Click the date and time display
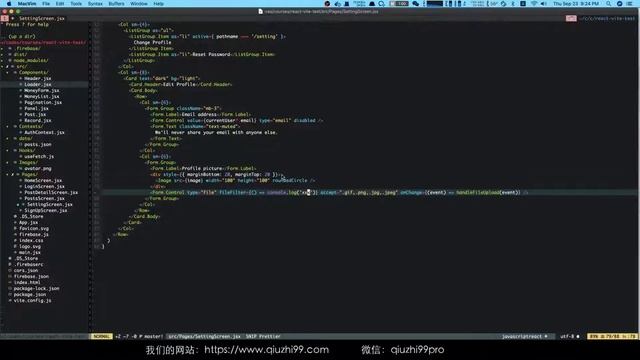The width and height of the screenshot is (640, 360). pos(576,4)
